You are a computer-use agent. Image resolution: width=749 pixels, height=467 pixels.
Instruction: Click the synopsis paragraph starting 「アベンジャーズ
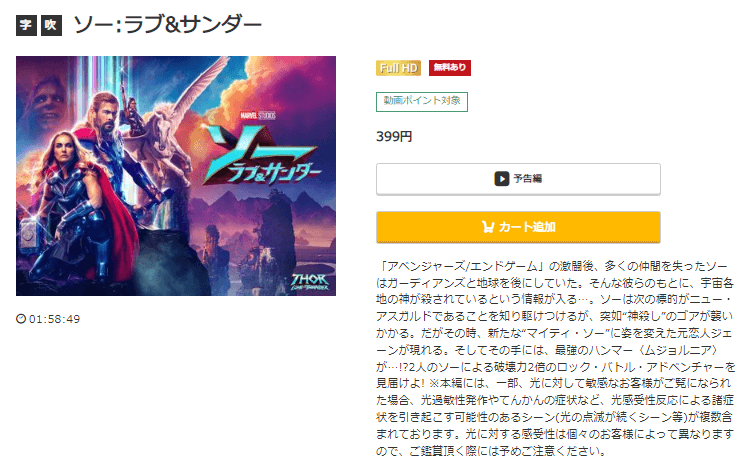[x=555, y=359]
